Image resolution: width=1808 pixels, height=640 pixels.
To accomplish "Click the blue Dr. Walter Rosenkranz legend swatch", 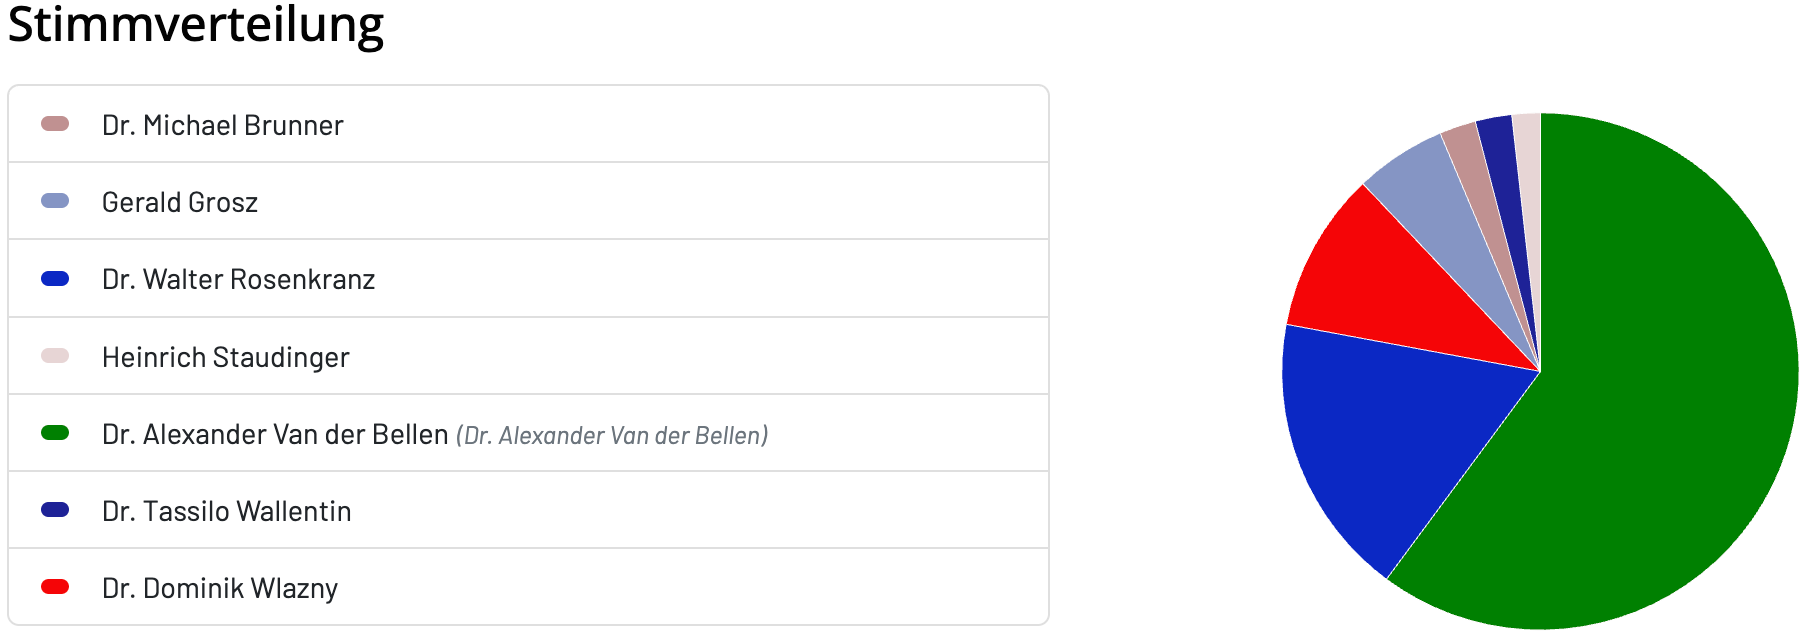I will click(55, 278).
